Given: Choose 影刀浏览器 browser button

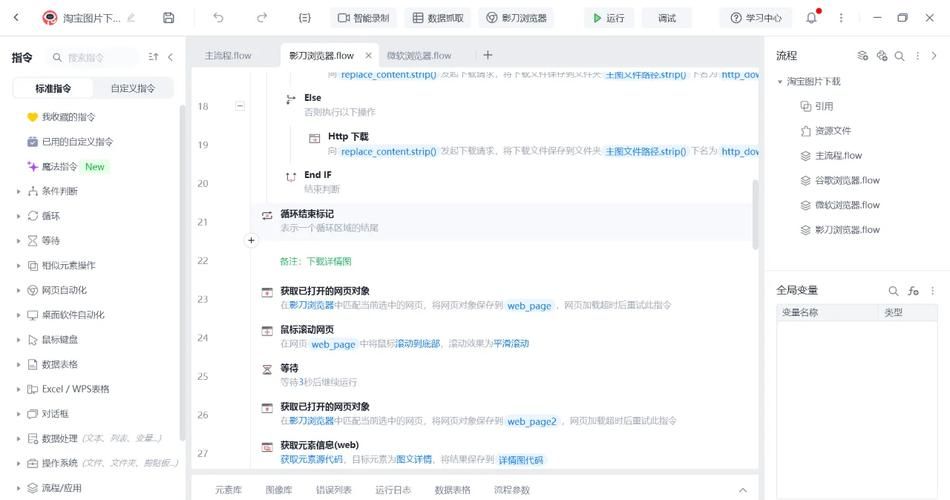Looking at the screenshot, I should (x=516, y=18).
